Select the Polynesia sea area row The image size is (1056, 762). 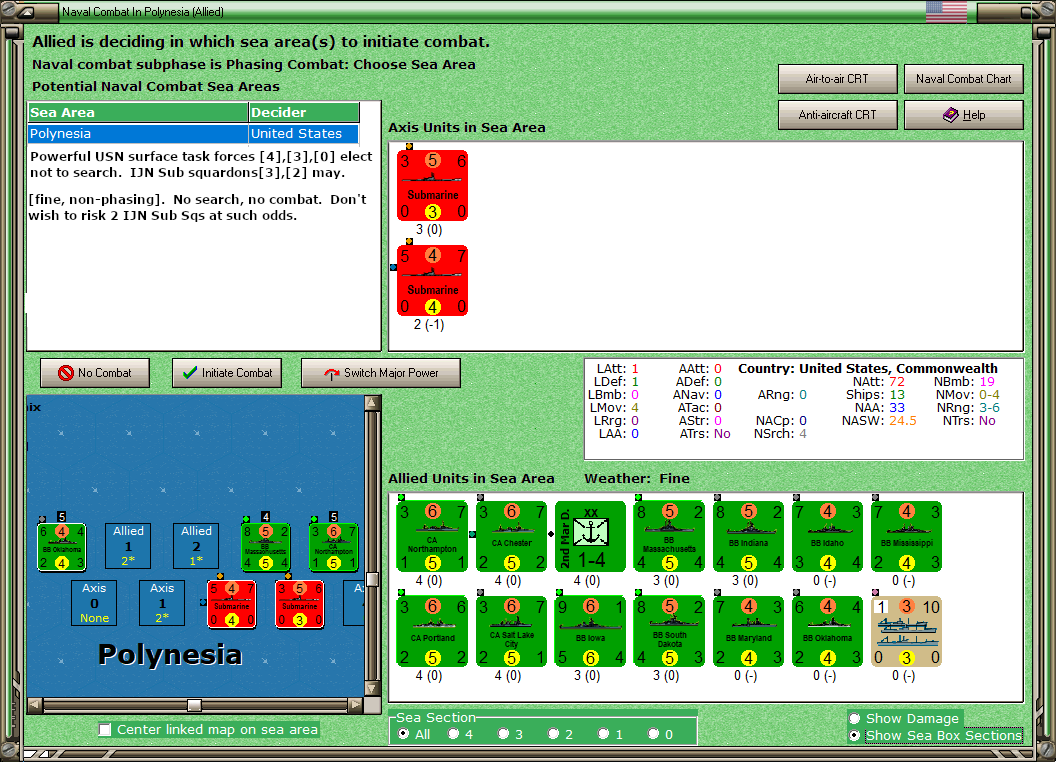point(193,133)
